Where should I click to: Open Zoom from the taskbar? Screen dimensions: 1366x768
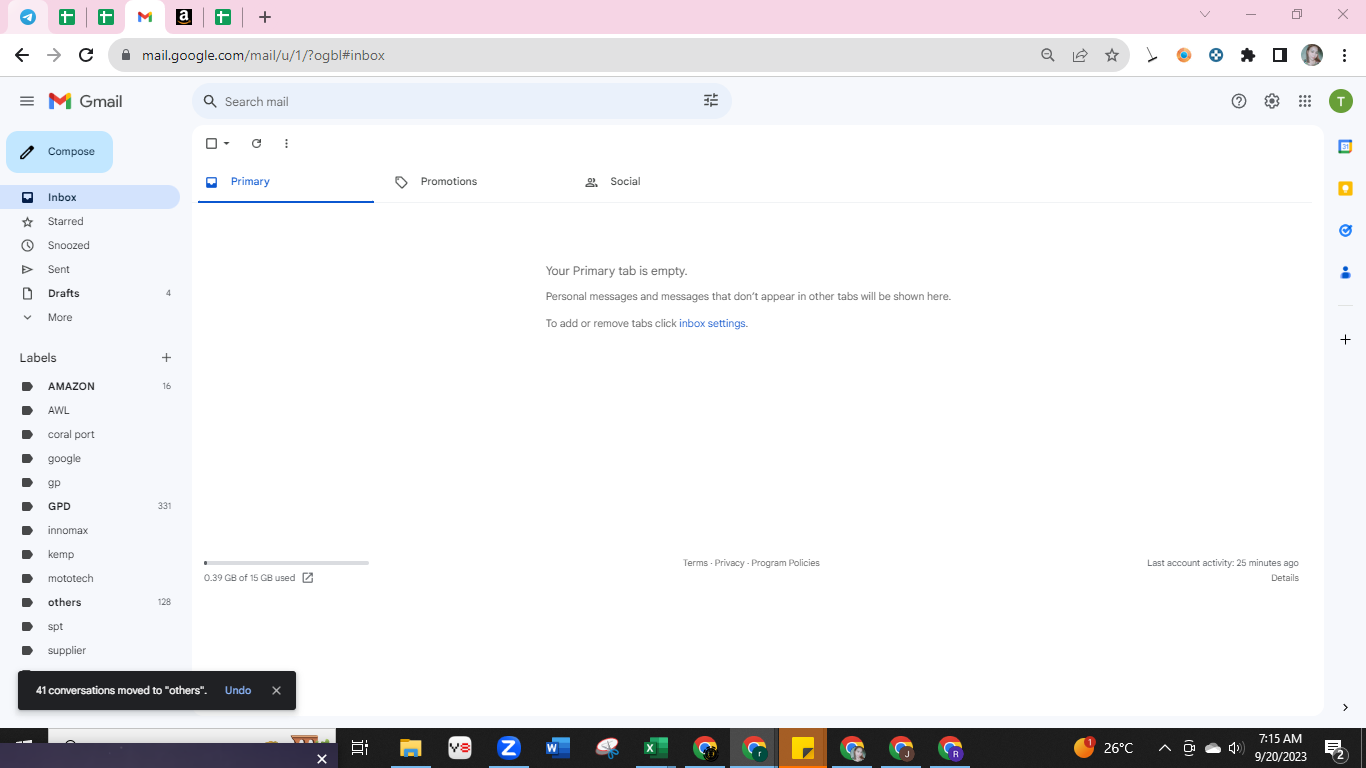click(x=509, y=748)
